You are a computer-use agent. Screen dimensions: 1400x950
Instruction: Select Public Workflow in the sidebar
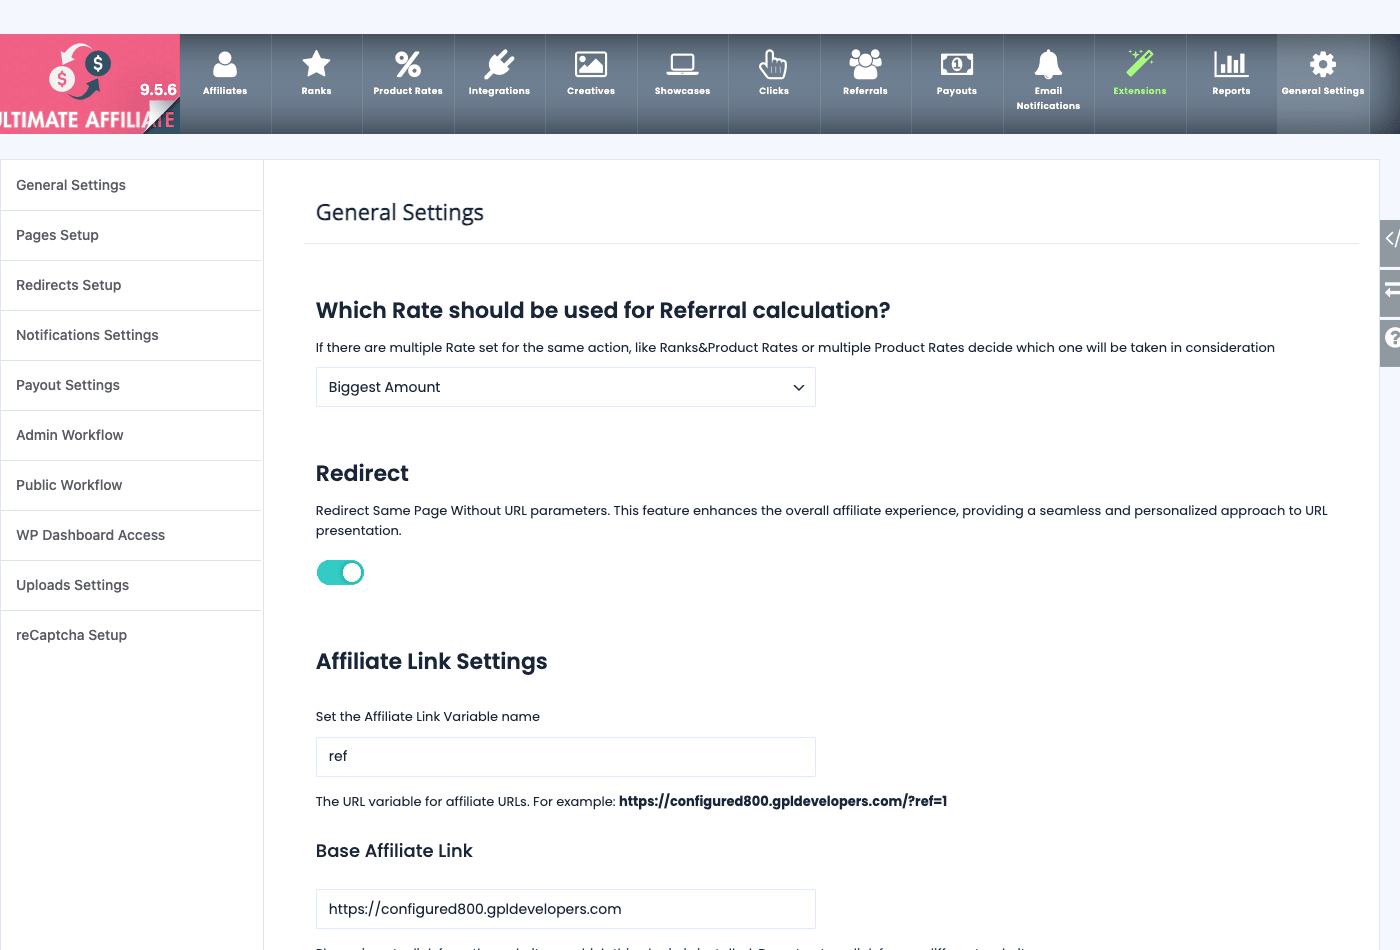[x=131, y=485]
